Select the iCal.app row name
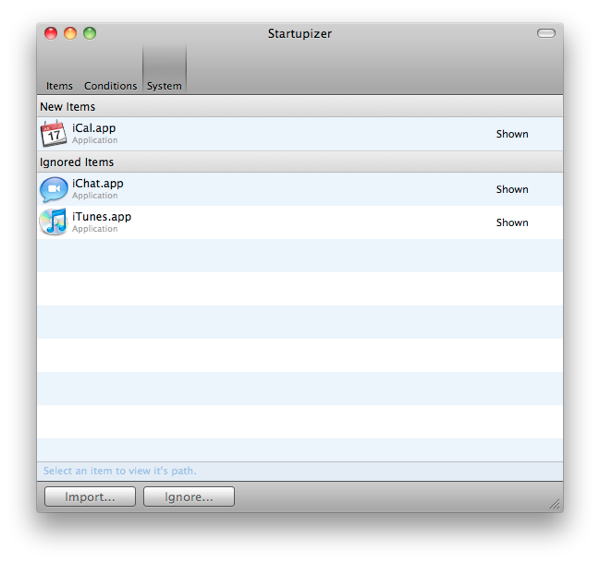Viewport: 600px width, 563px height. point(94,128)
